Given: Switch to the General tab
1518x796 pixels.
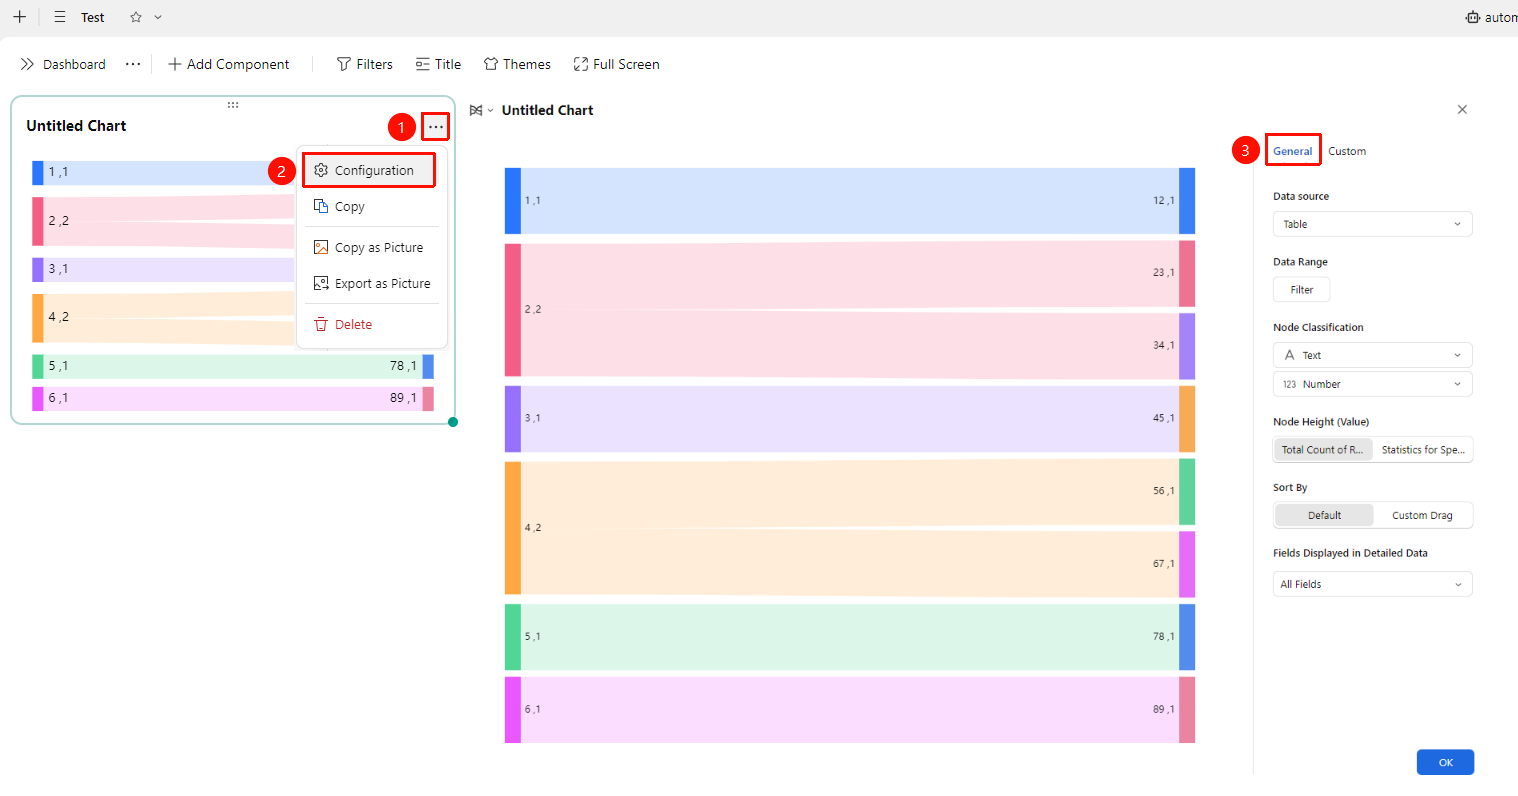Looking at the screenshot, I should tap(1292, 151).
